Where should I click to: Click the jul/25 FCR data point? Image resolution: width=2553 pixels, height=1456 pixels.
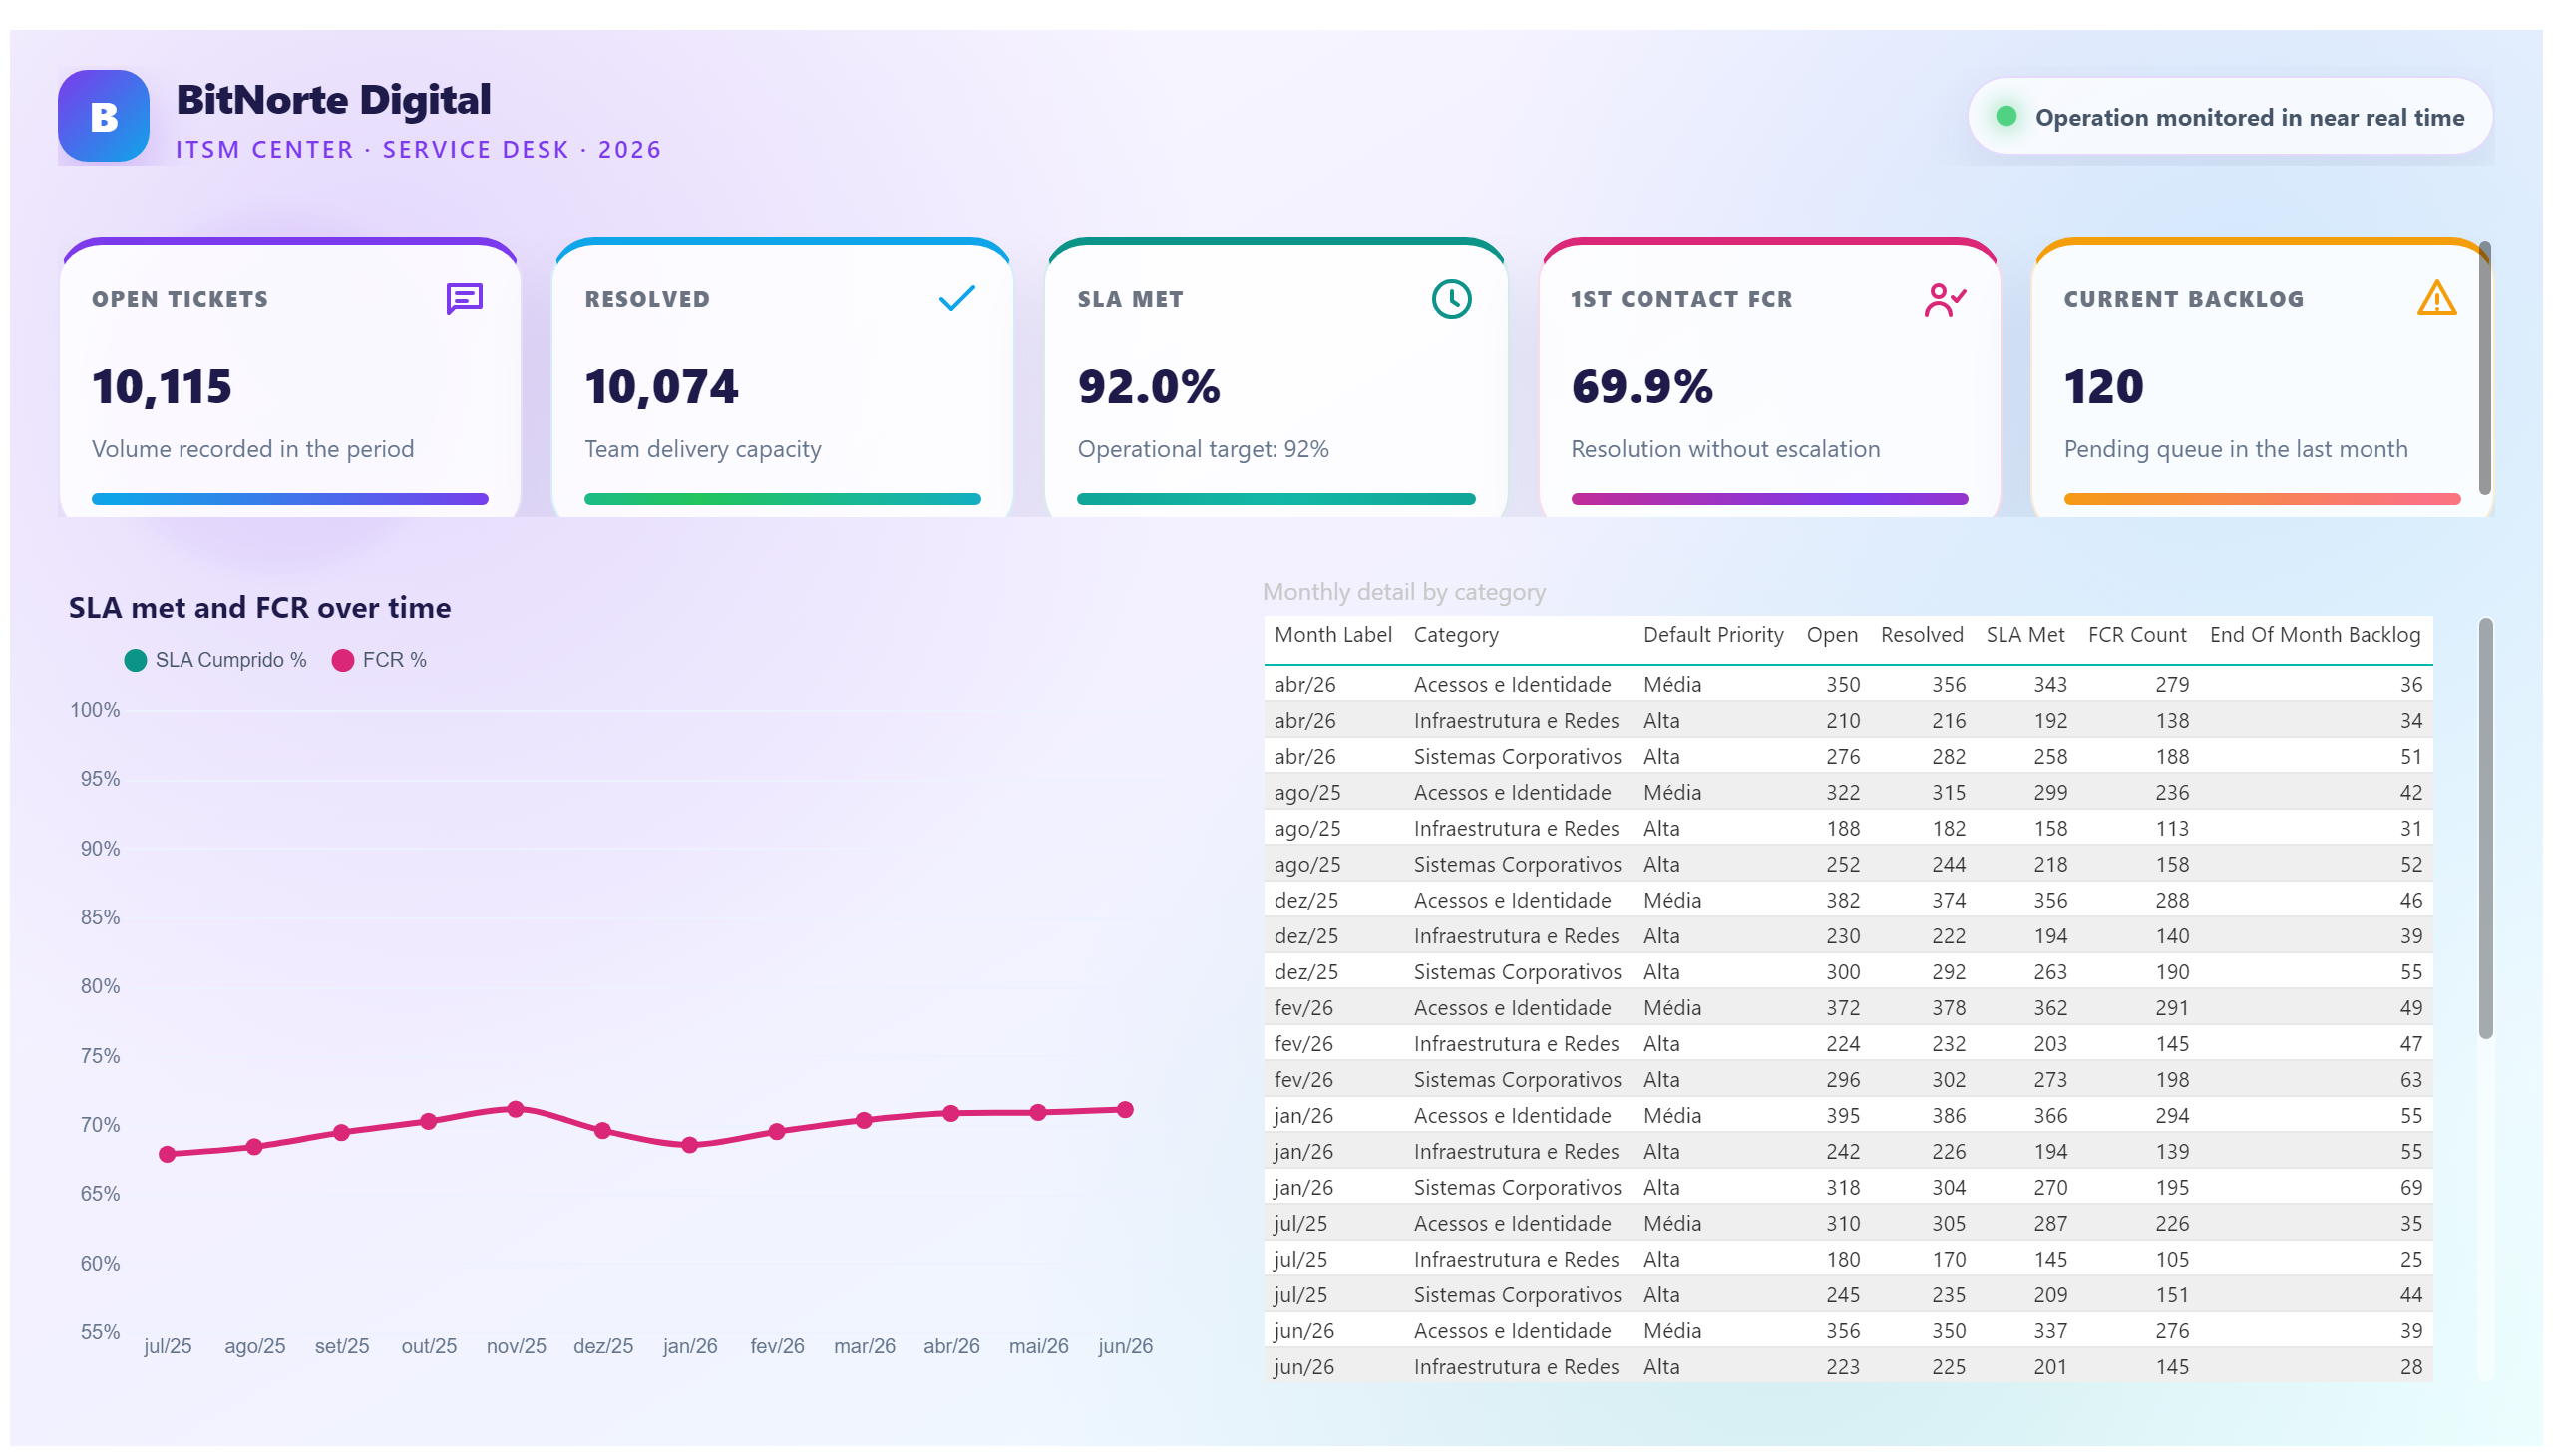coord(167,1154)
